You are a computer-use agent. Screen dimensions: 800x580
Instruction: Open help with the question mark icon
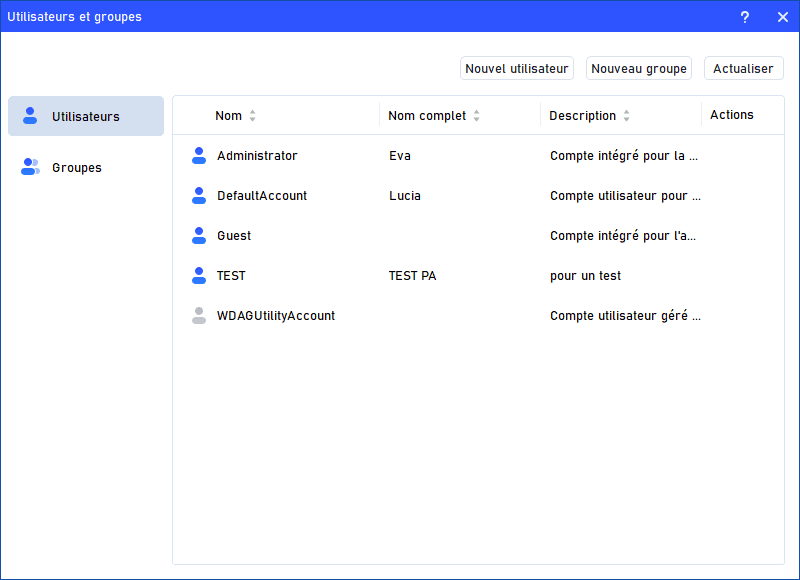tap(744, 17)
